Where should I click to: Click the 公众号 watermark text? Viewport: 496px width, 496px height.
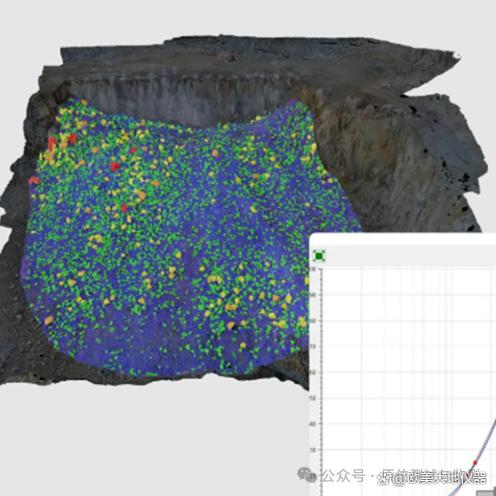342,476
